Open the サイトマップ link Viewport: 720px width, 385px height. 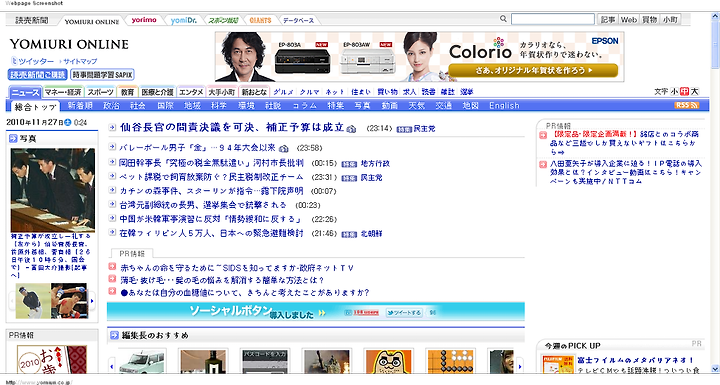(x=80, y=61)
